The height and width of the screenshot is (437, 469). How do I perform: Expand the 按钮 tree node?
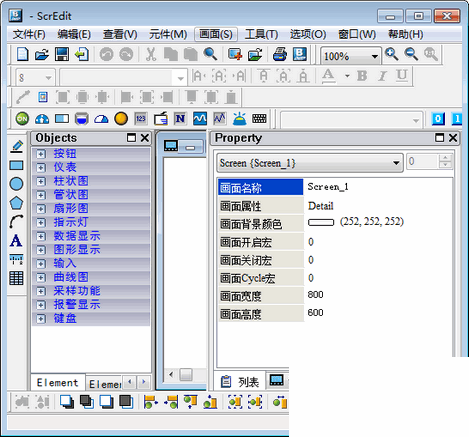click(x=41, y=154)
